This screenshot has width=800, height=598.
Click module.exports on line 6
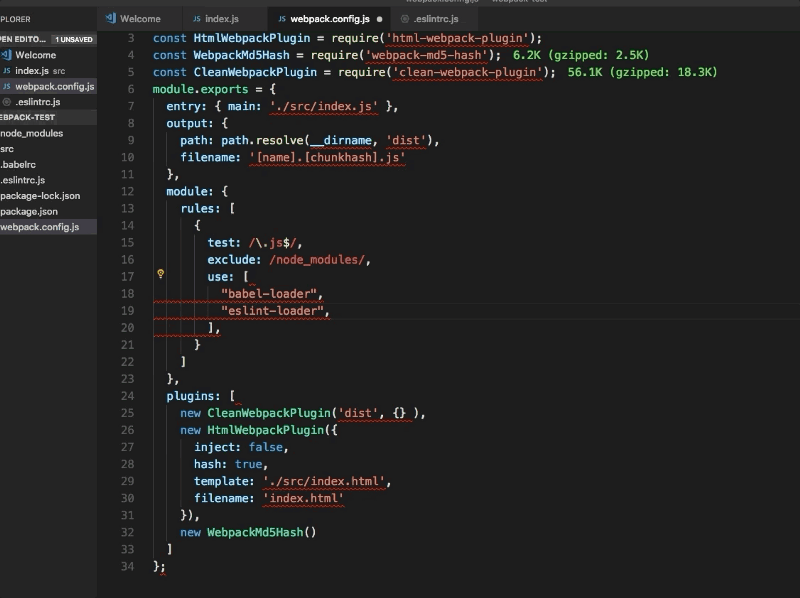[200, 89]
